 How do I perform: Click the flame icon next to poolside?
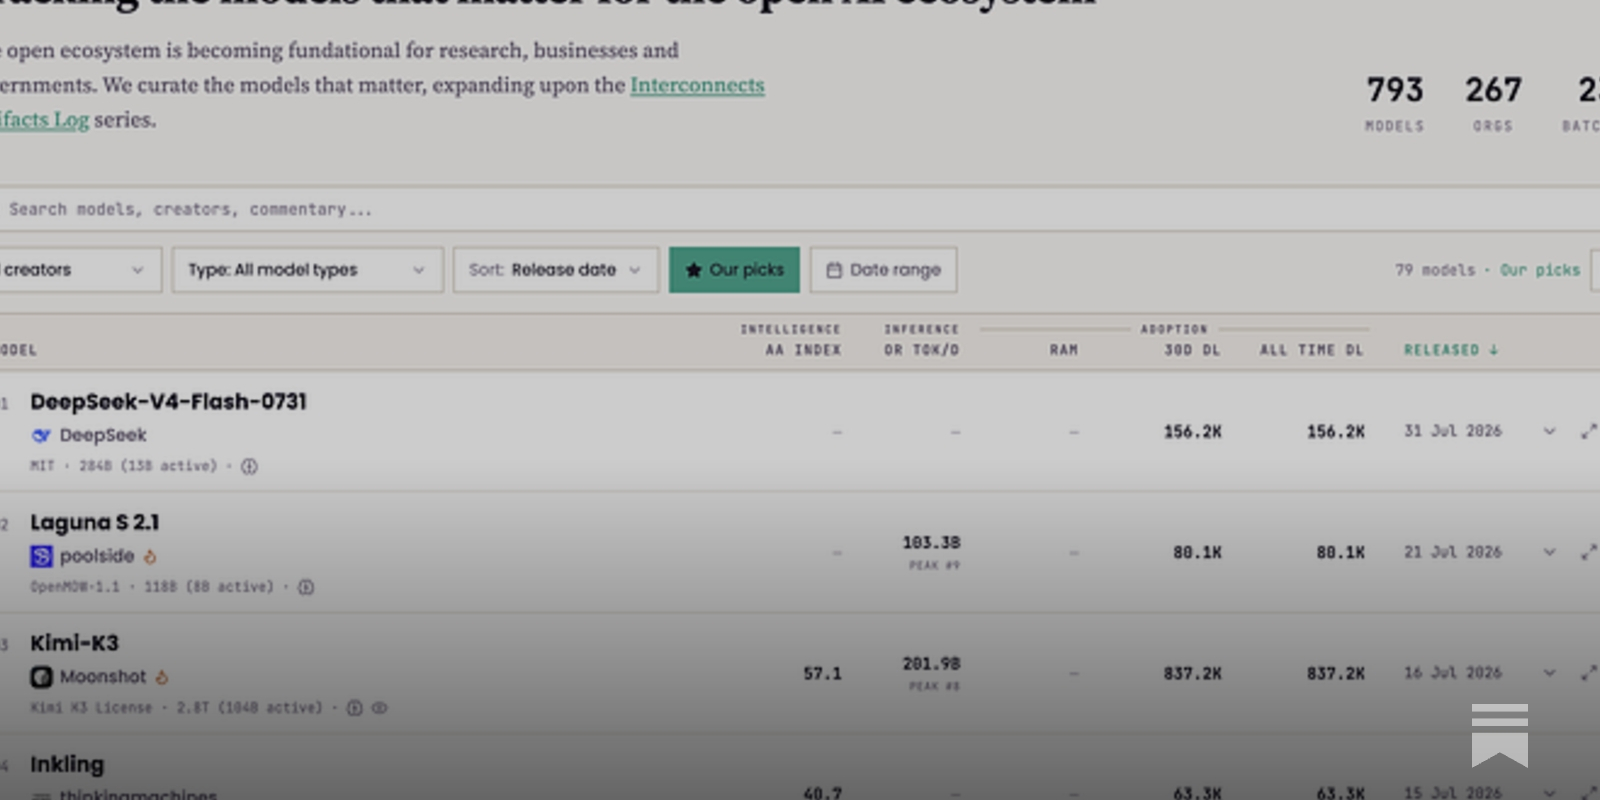point(150,556)
